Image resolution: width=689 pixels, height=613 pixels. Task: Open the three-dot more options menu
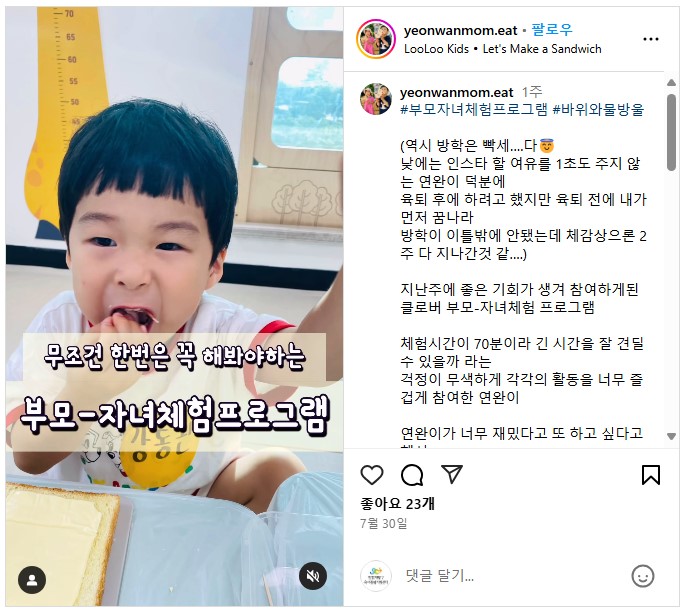(651, 39)
